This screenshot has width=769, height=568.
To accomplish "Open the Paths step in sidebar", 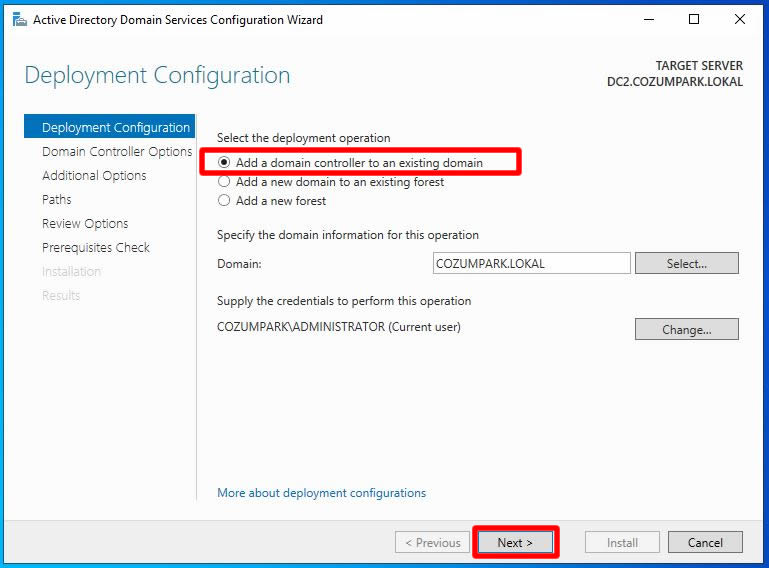I will pyautogui.click(x=57, y=200).
